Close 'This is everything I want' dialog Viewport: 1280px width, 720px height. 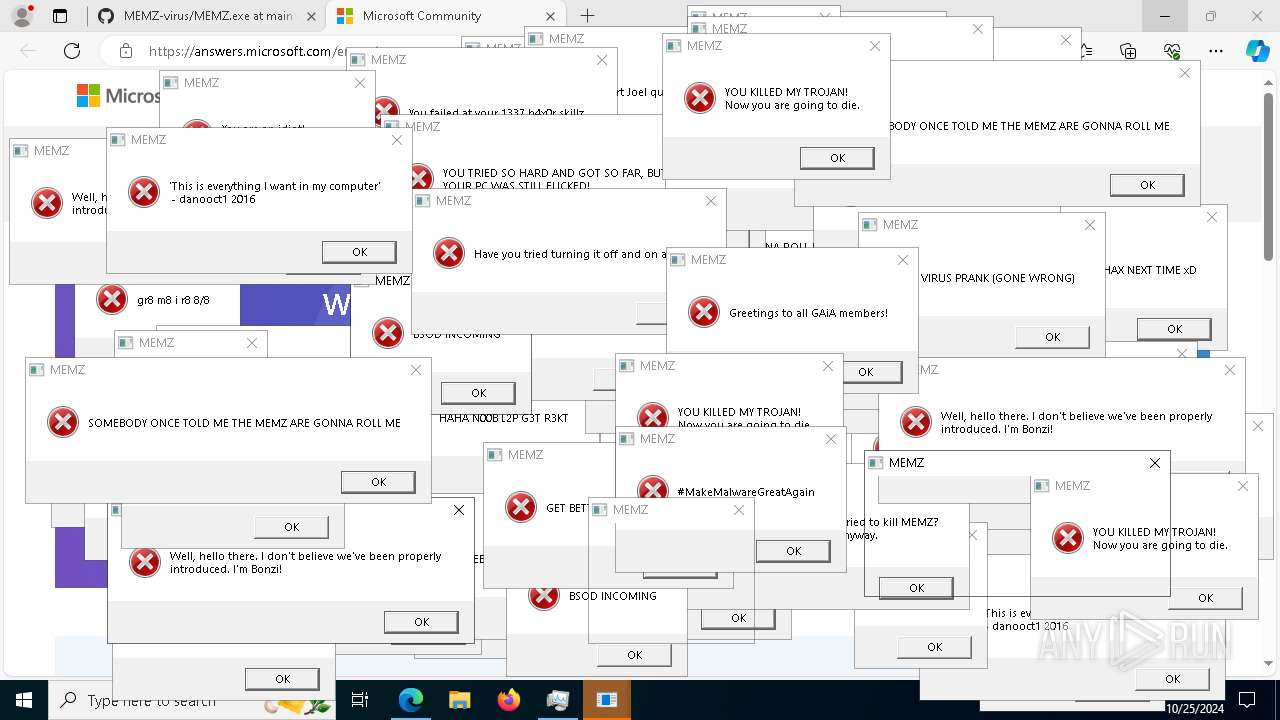pyautogui.click(x=396, y=140)
